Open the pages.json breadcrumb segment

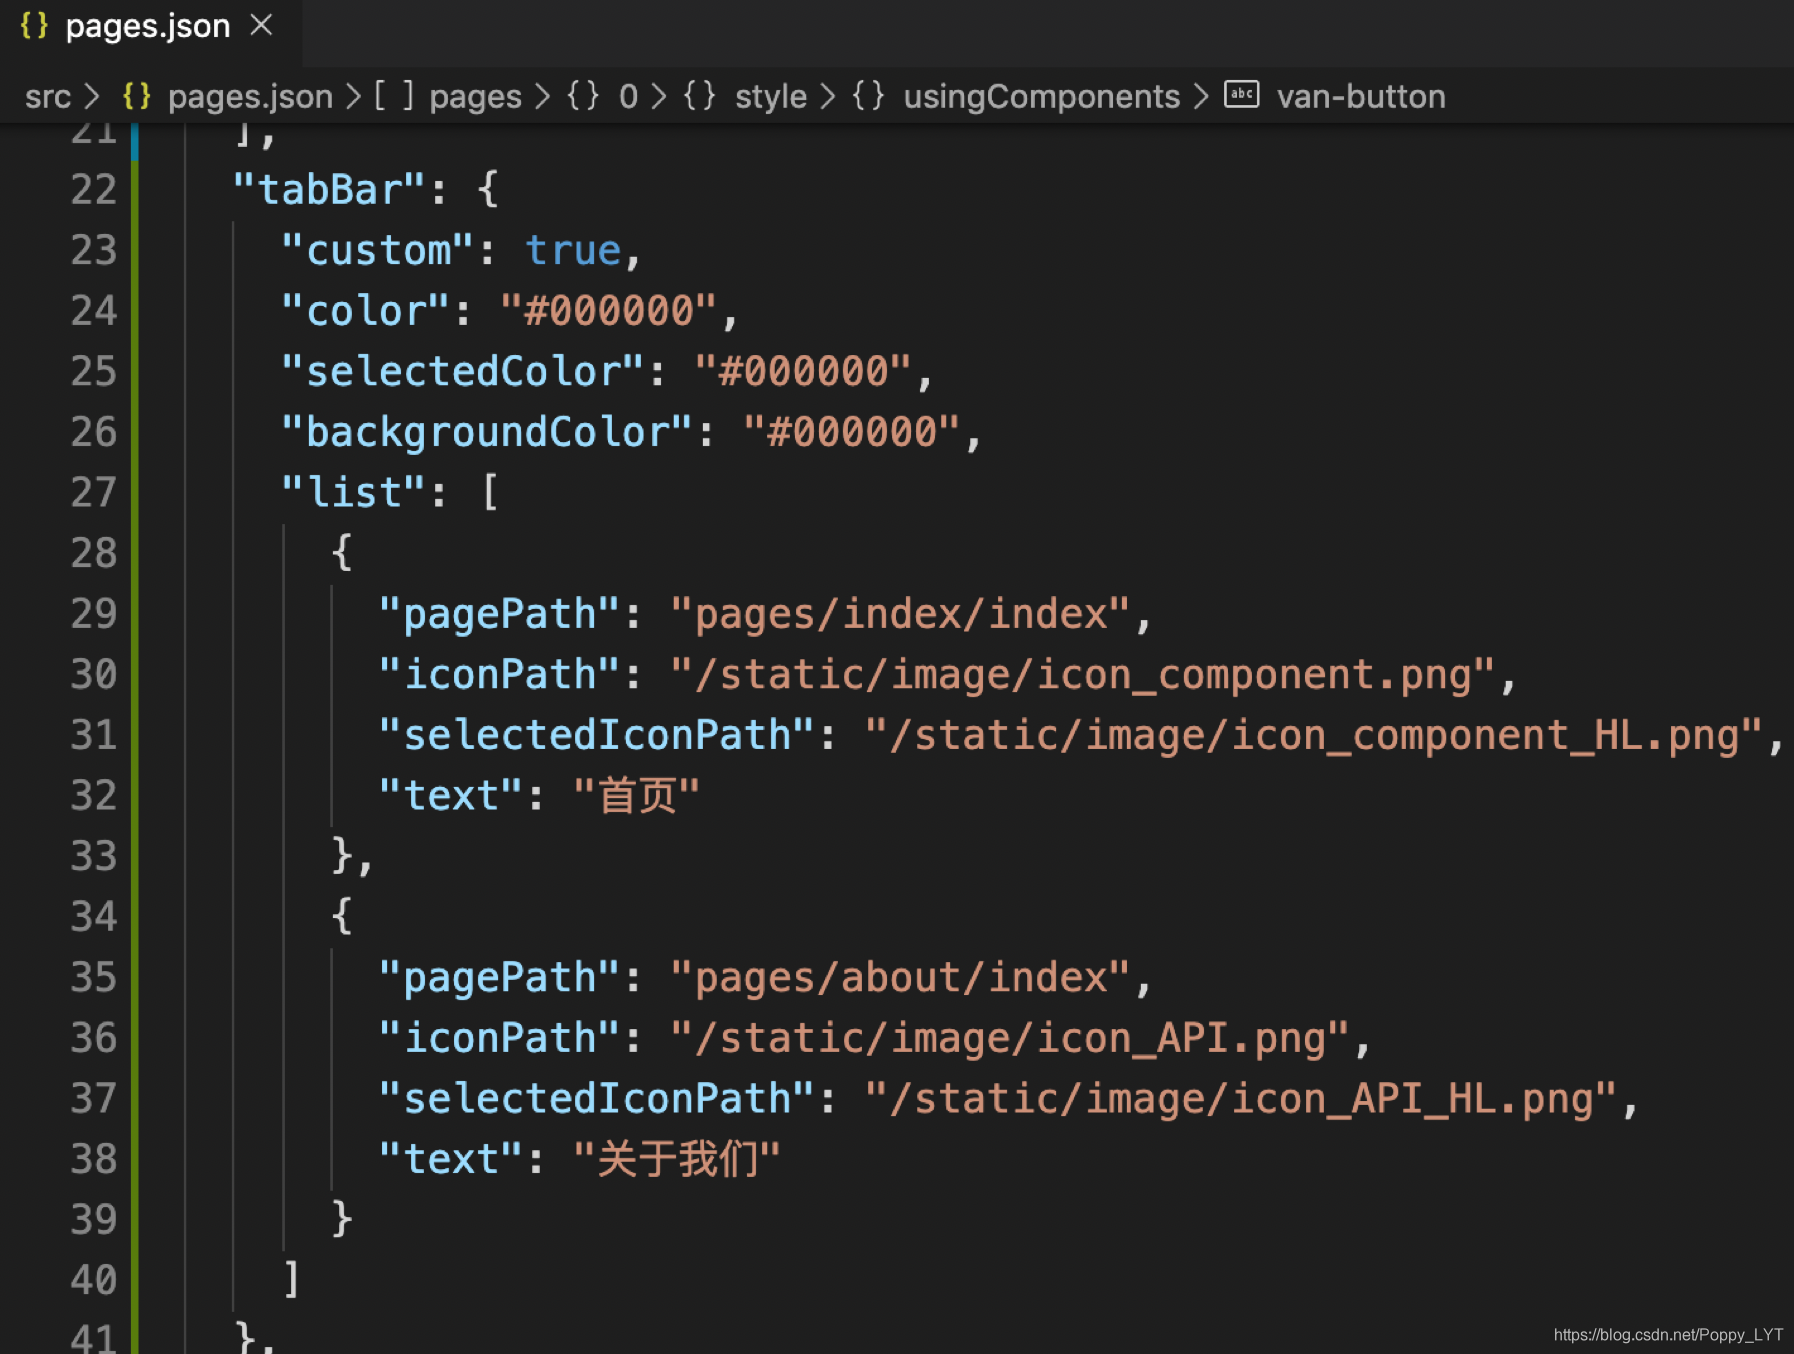tap(250, 97)
